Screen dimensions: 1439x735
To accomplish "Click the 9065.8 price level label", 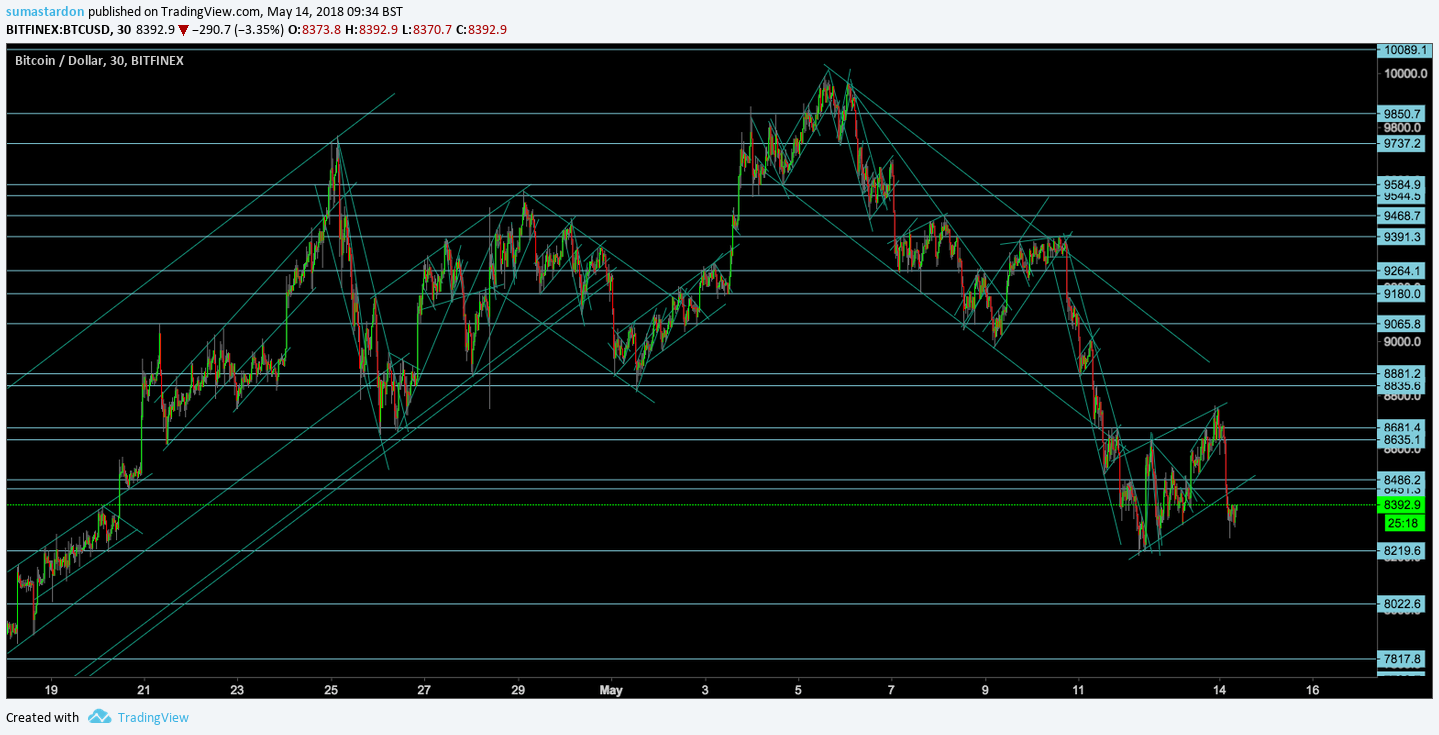I will [x=1402, y=324].
